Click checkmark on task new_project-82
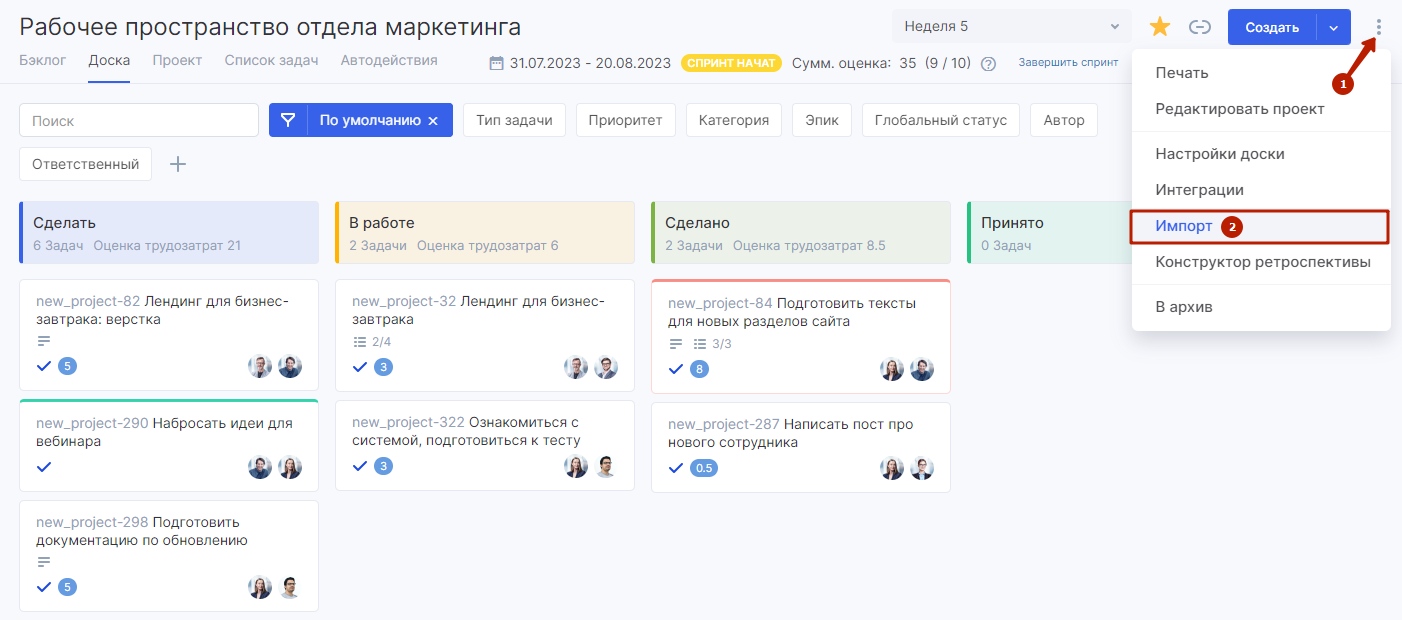1402x620 pixels. tap(44, 366)
